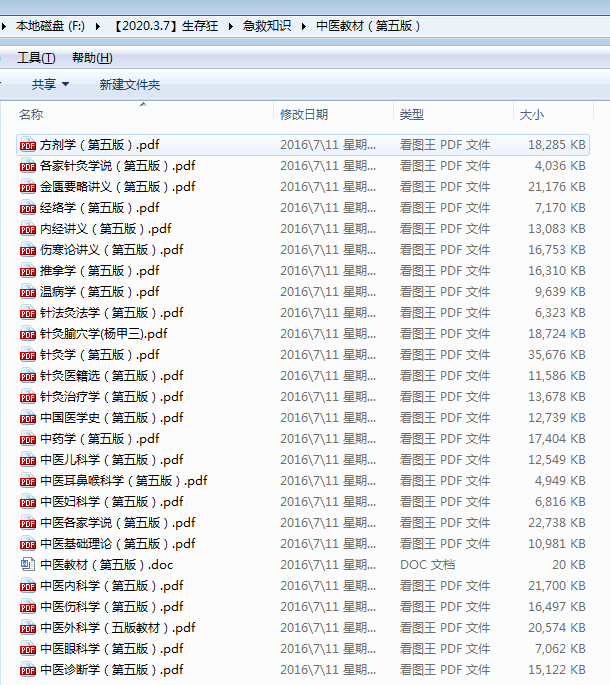Image resolution: width=610 pixels, height=685 pixels.
Task: Click size value 7,062 KB
Action: click(x=560, y=649)
